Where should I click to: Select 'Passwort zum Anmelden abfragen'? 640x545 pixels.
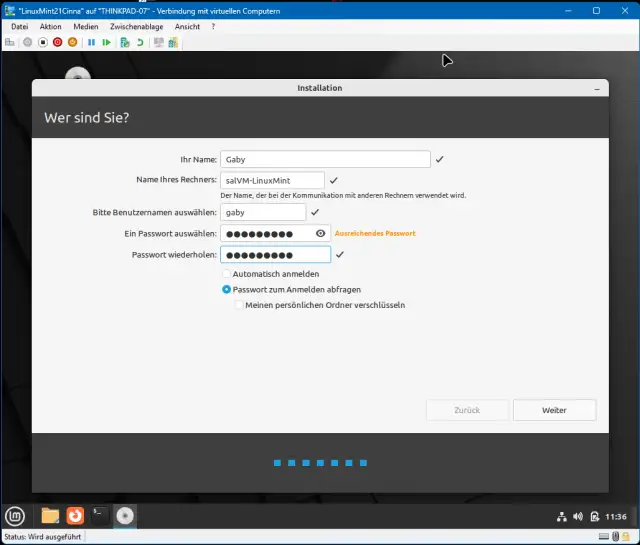(226, 289)
